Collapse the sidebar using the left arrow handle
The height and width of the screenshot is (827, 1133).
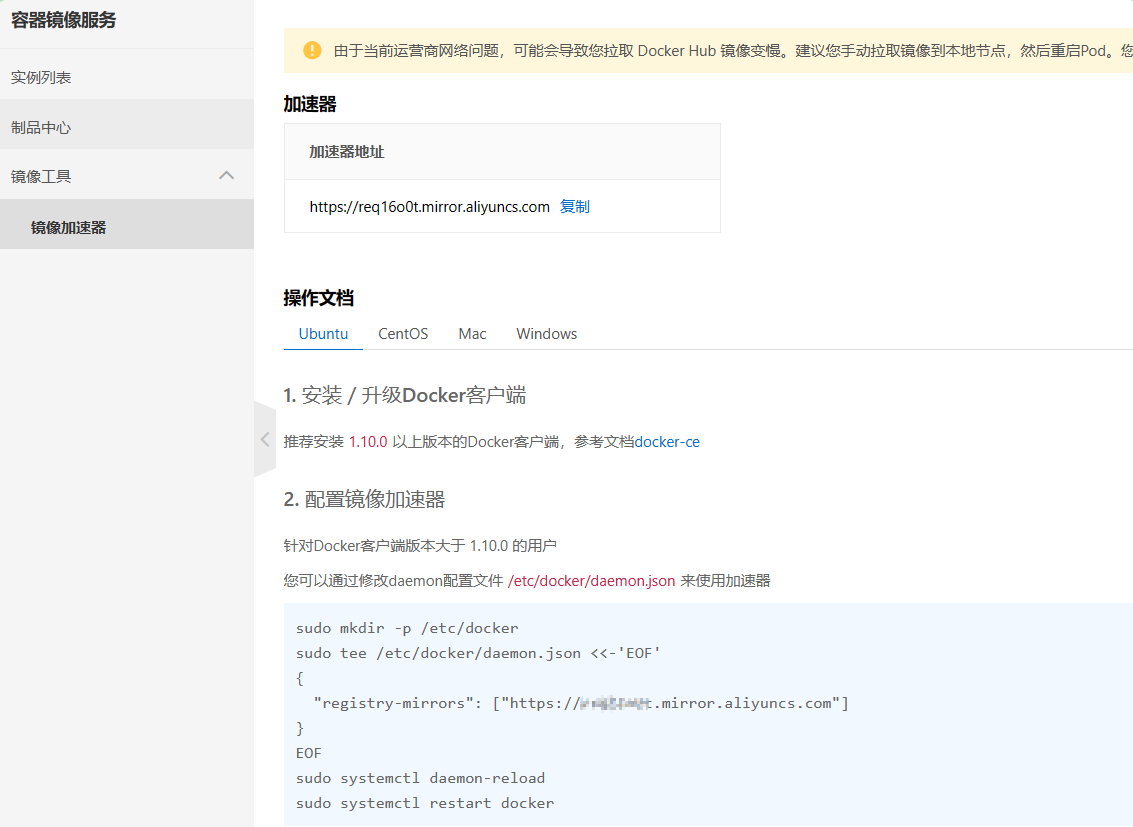point(264,439)
